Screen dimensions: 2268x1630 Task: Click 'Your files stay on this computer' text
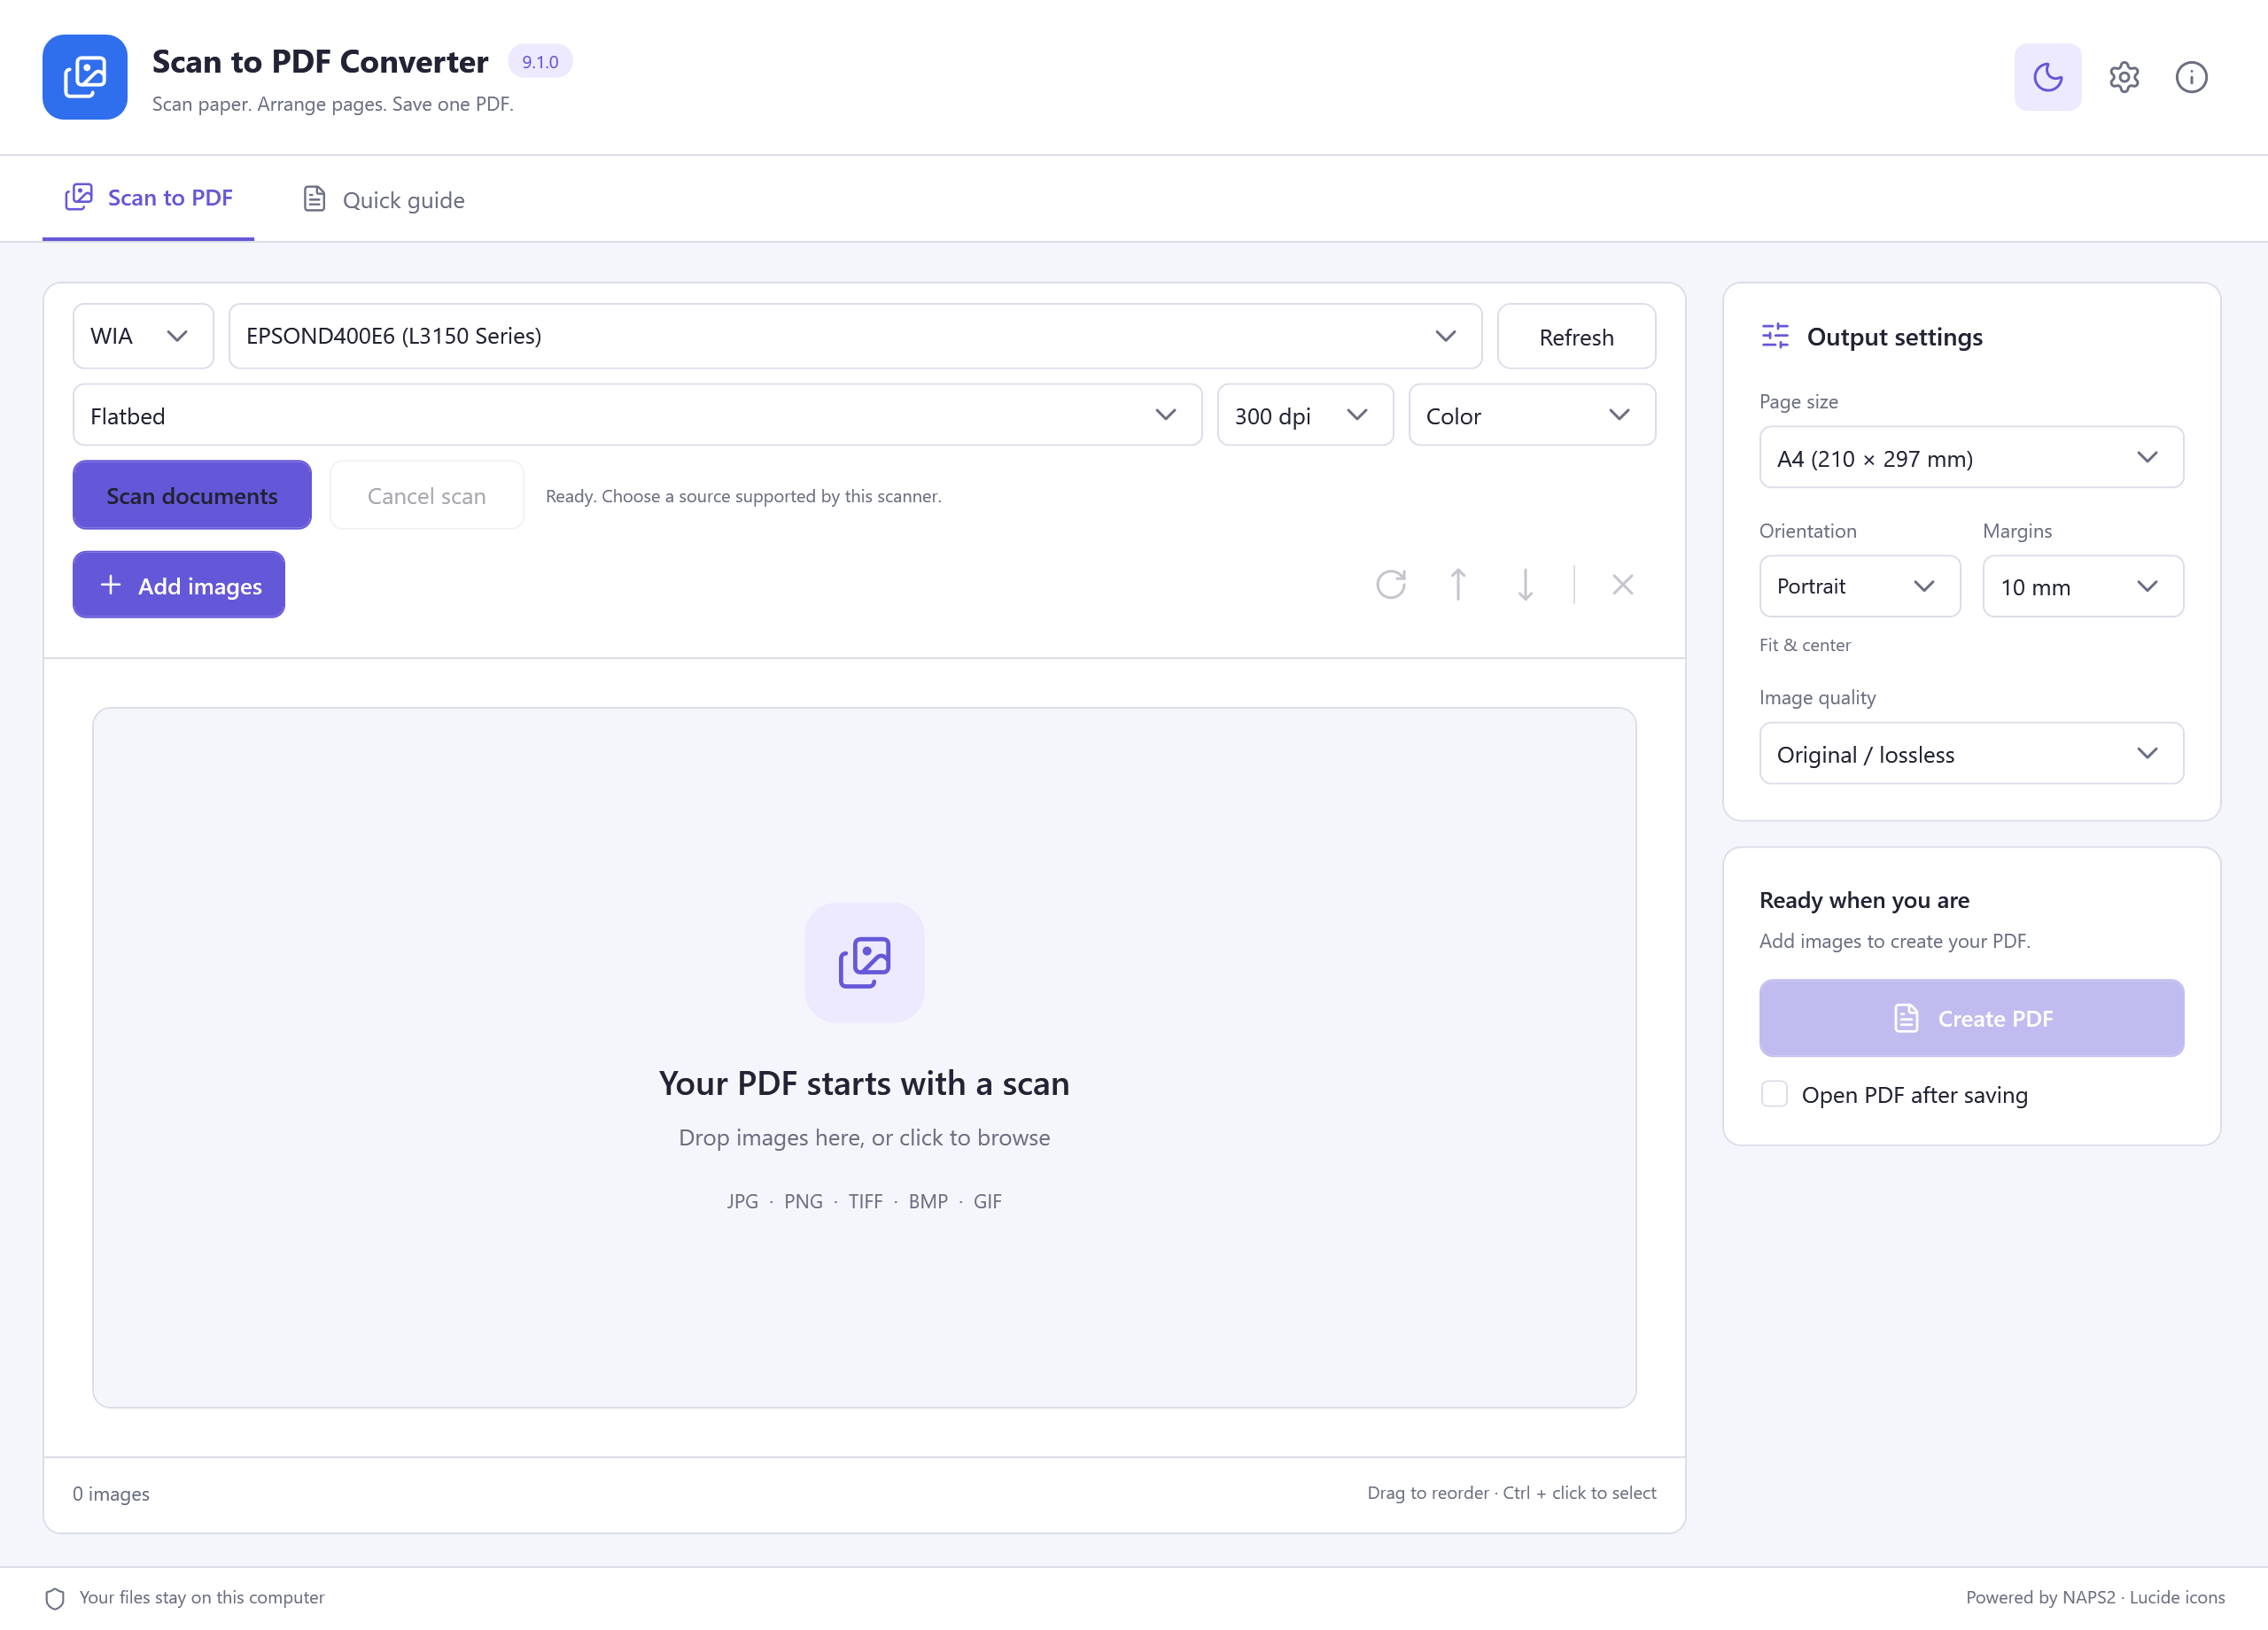[202, 1597]
